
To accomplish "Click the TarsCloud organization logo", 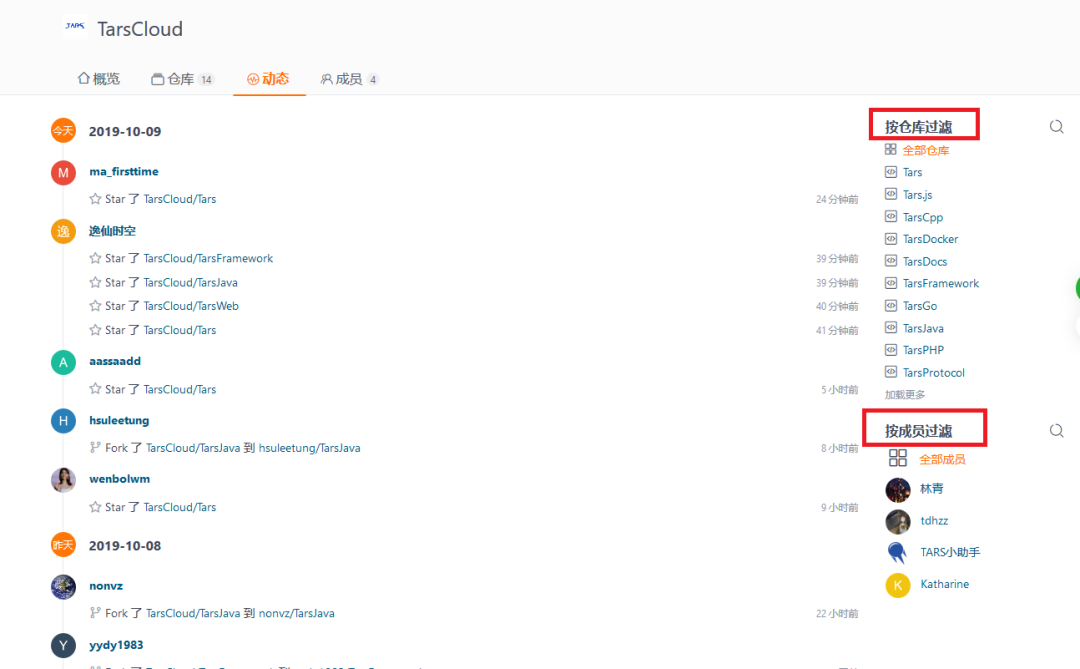I will coord(75,27).
